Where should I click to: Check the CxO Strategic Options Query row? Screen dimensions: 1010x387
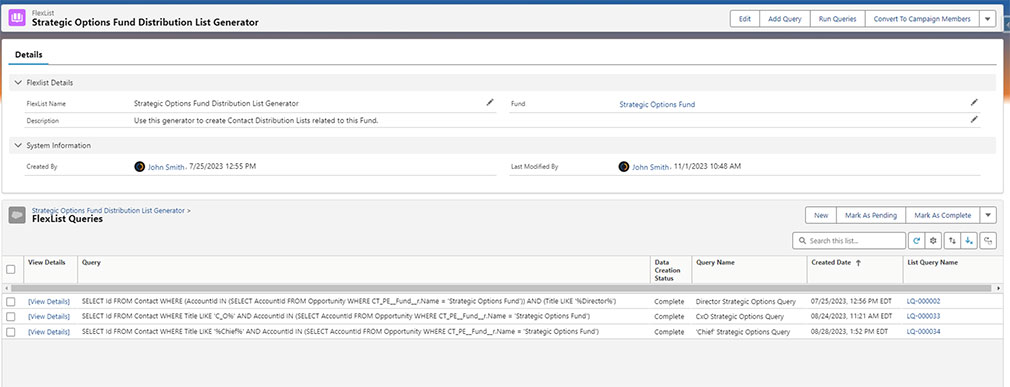(x=11, y=316)
